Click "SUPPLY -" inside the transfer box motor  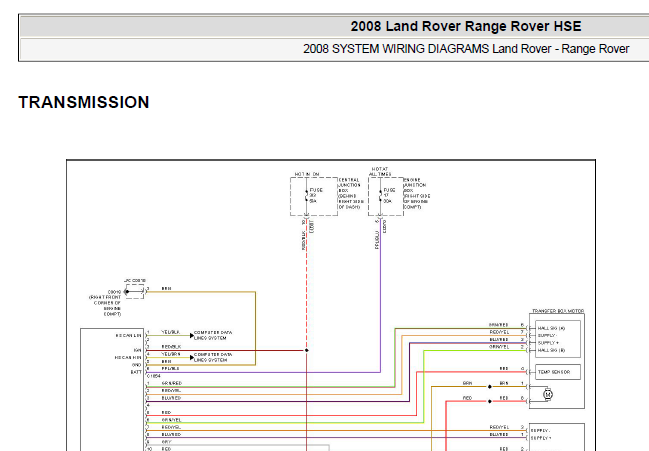(x=547, y=336)
